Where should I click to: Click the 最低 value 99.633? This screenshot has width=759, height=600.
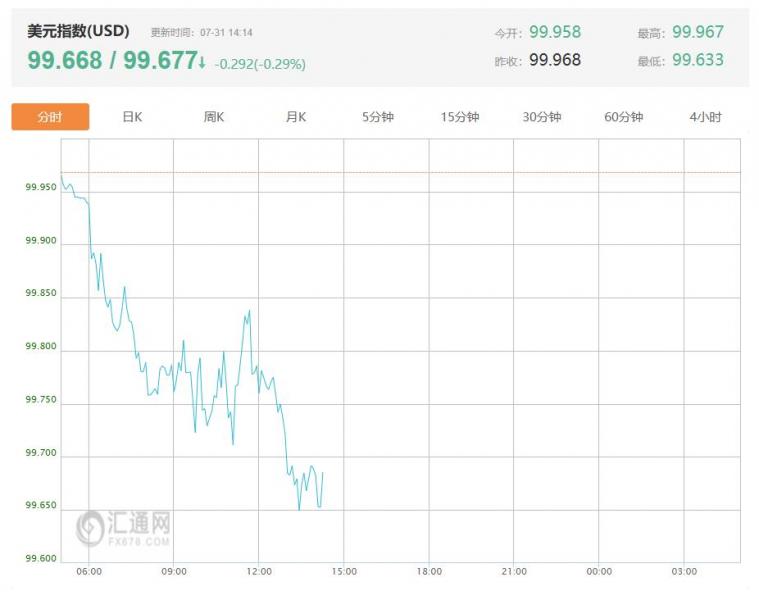pos(698,61)
